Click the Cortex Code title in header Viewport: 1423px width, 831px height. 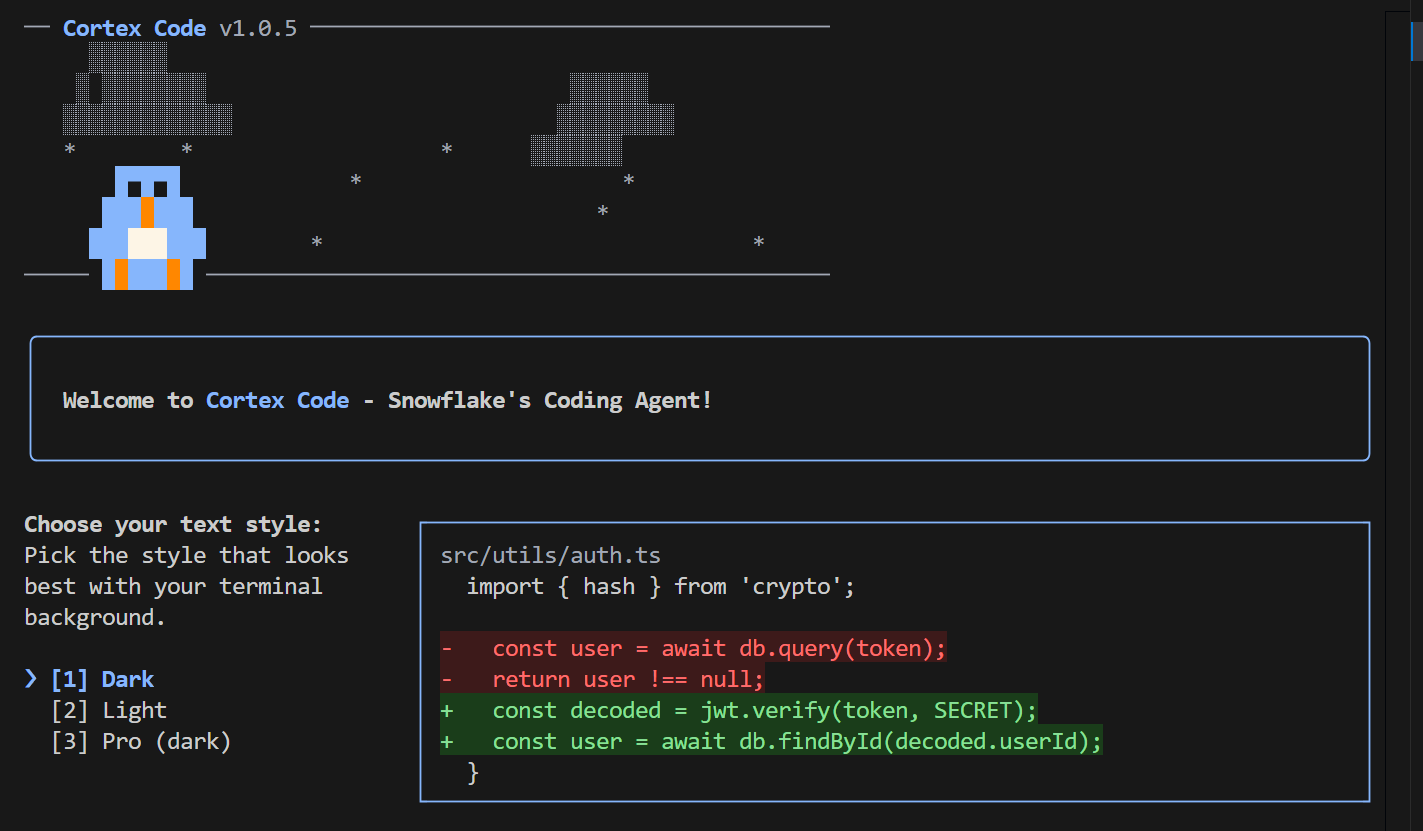pyautogui.click(x=134, y=28)
